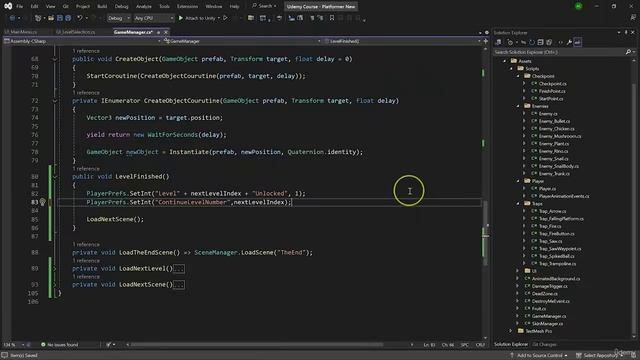Click Add to Source Control in status bar
The width and height of the screenshot is (640, 360).
539,355
